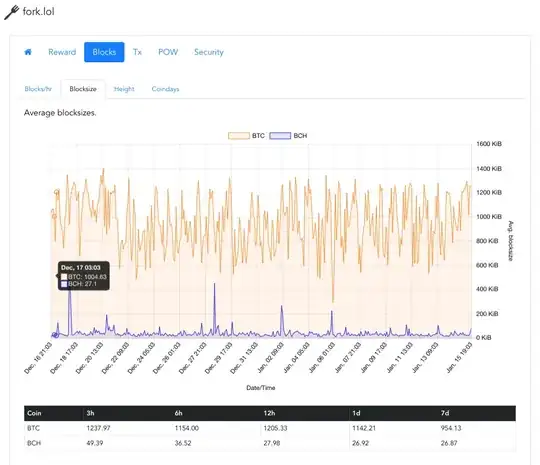Click the Dec, 17 03:03 tooltip header
This screenshot has width=540, height=465.
click(x=81, y=268)
